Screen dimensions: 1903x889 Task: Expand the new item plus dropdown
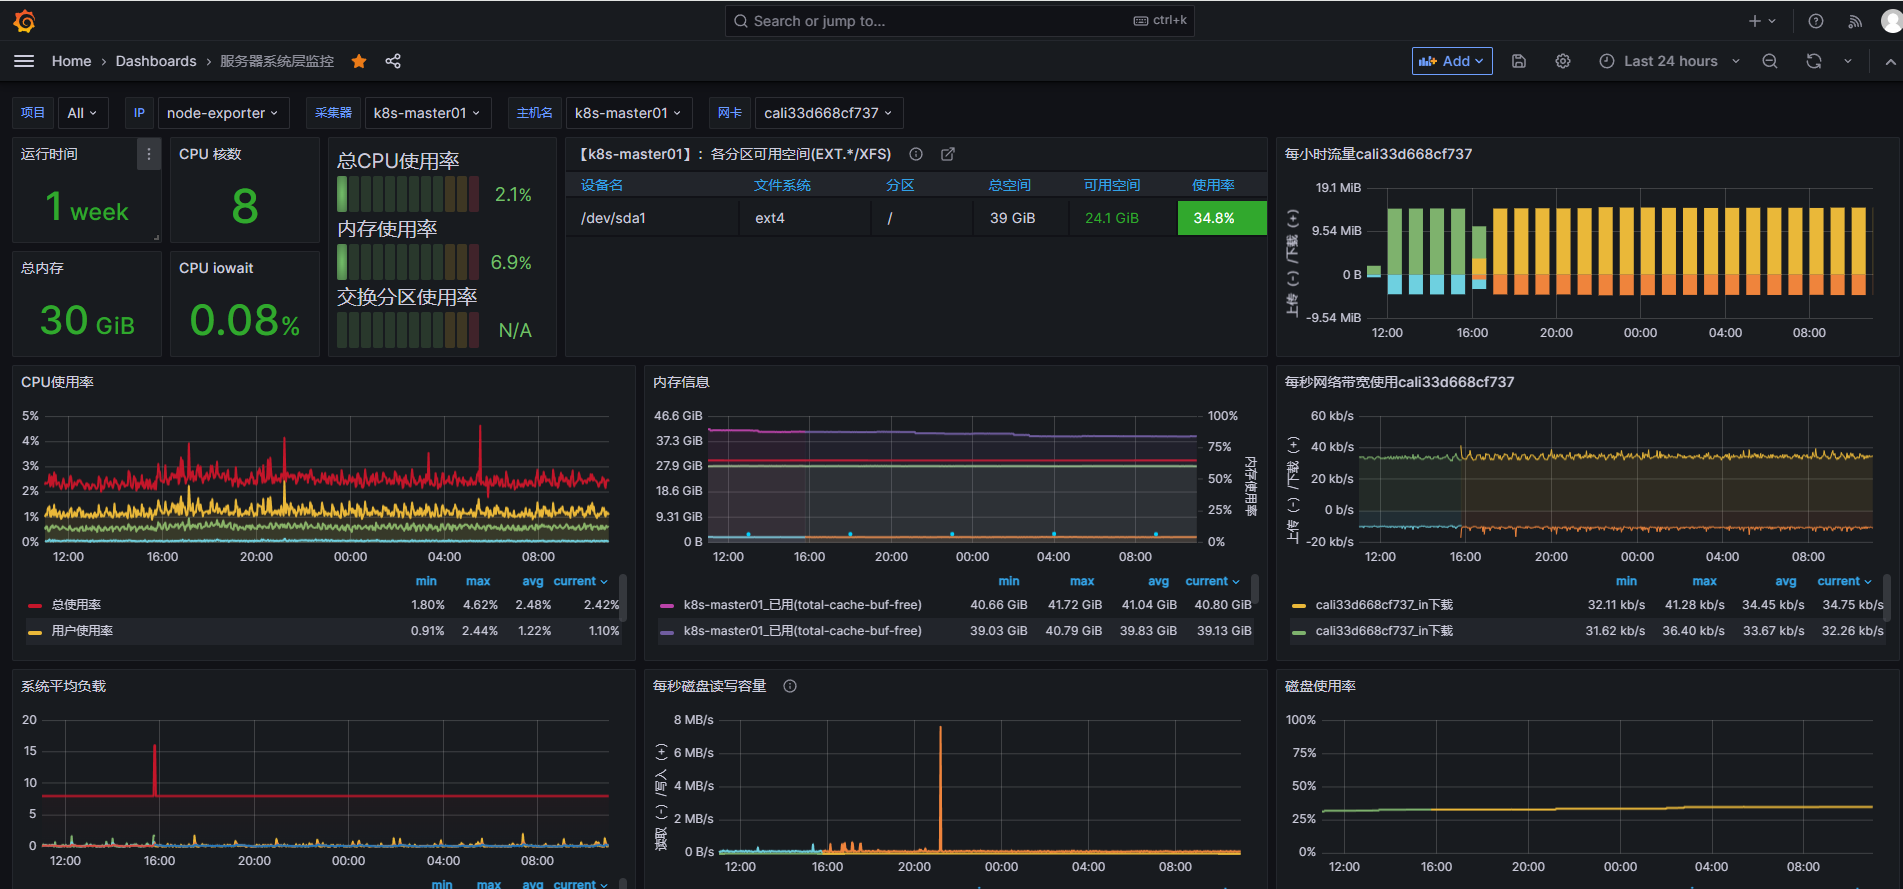1762,21
